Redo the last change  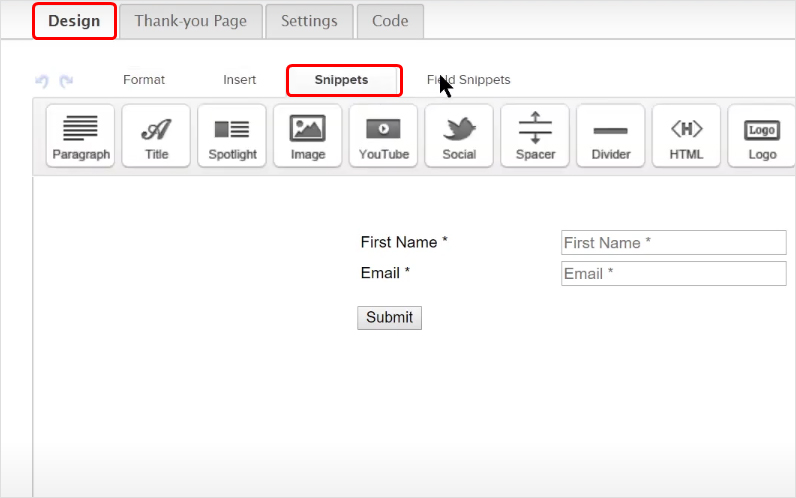[66, 80]
